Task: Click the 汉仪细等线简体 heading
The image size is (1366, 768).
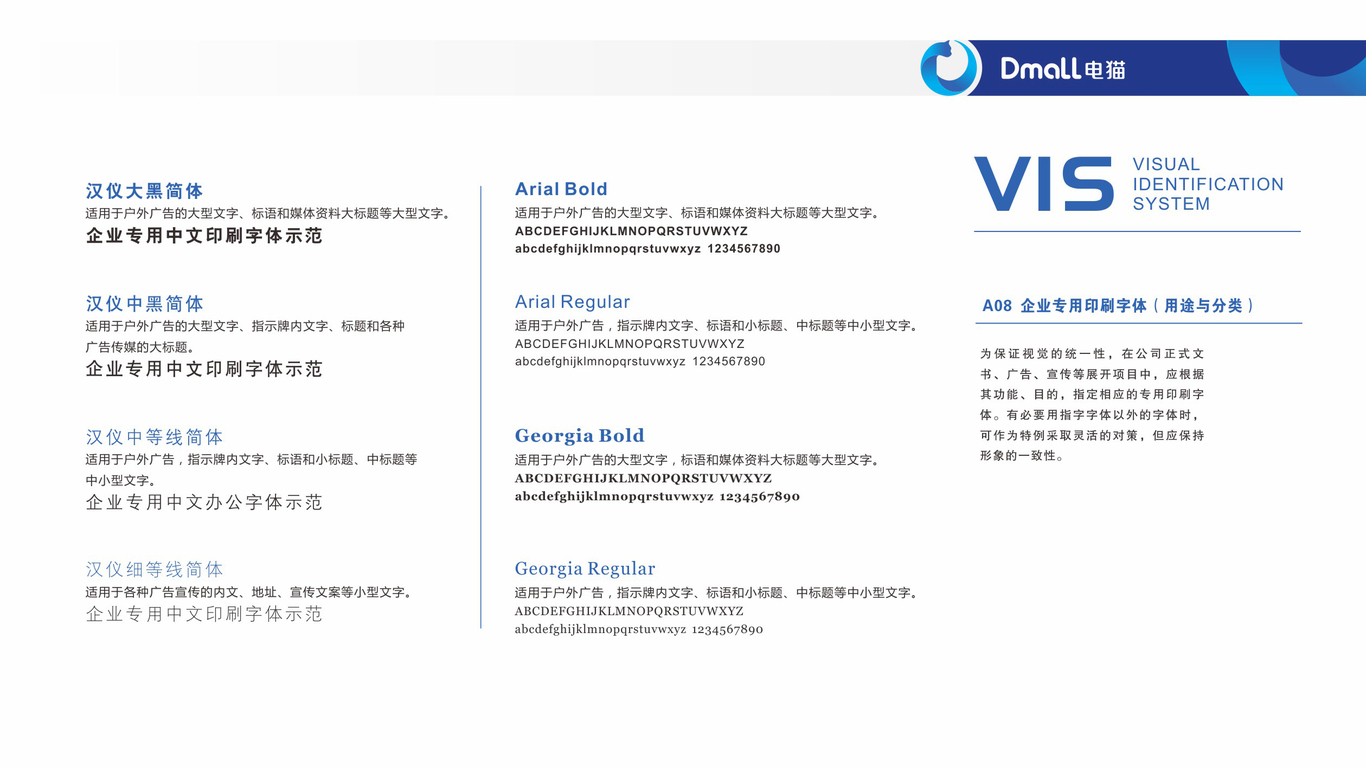Action: click(155, 570)
